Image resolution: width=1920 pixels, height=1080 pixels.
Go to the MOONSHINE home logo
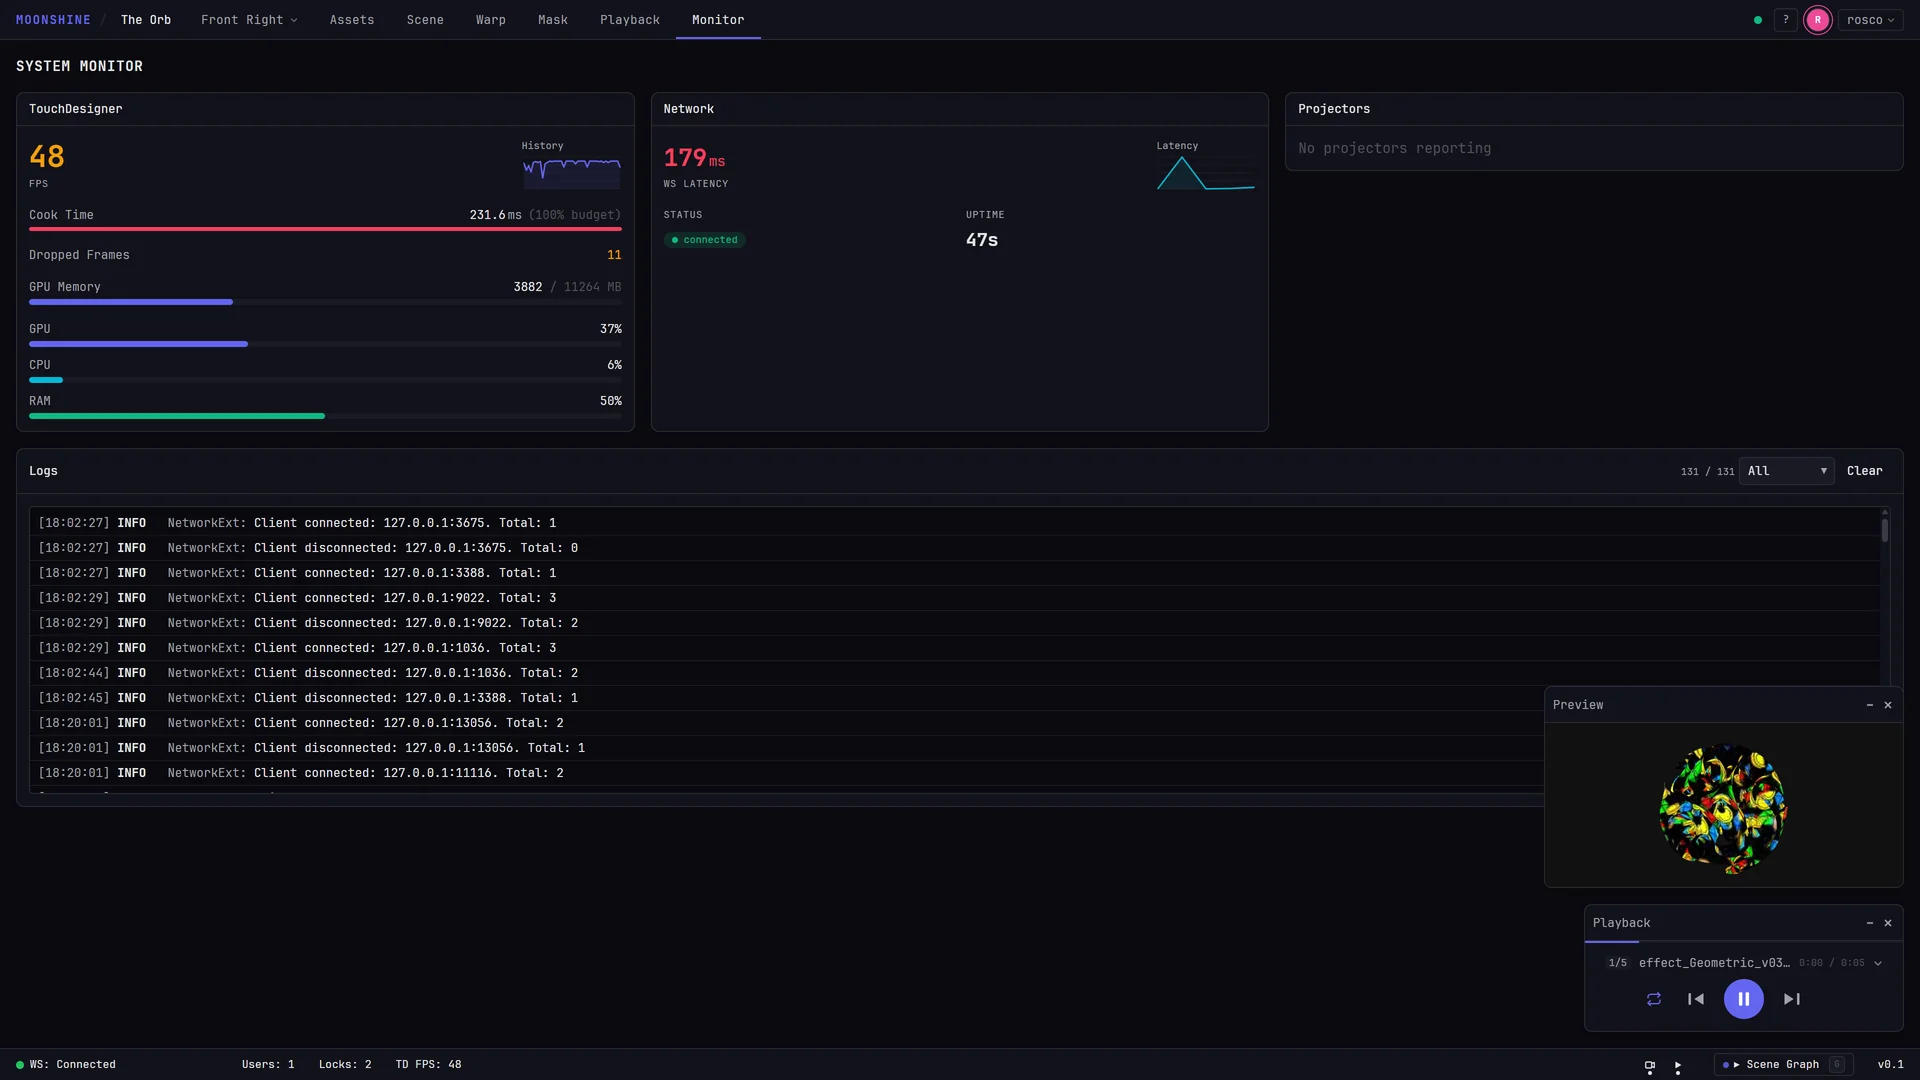pyautogui.click(x=53, y=20)
